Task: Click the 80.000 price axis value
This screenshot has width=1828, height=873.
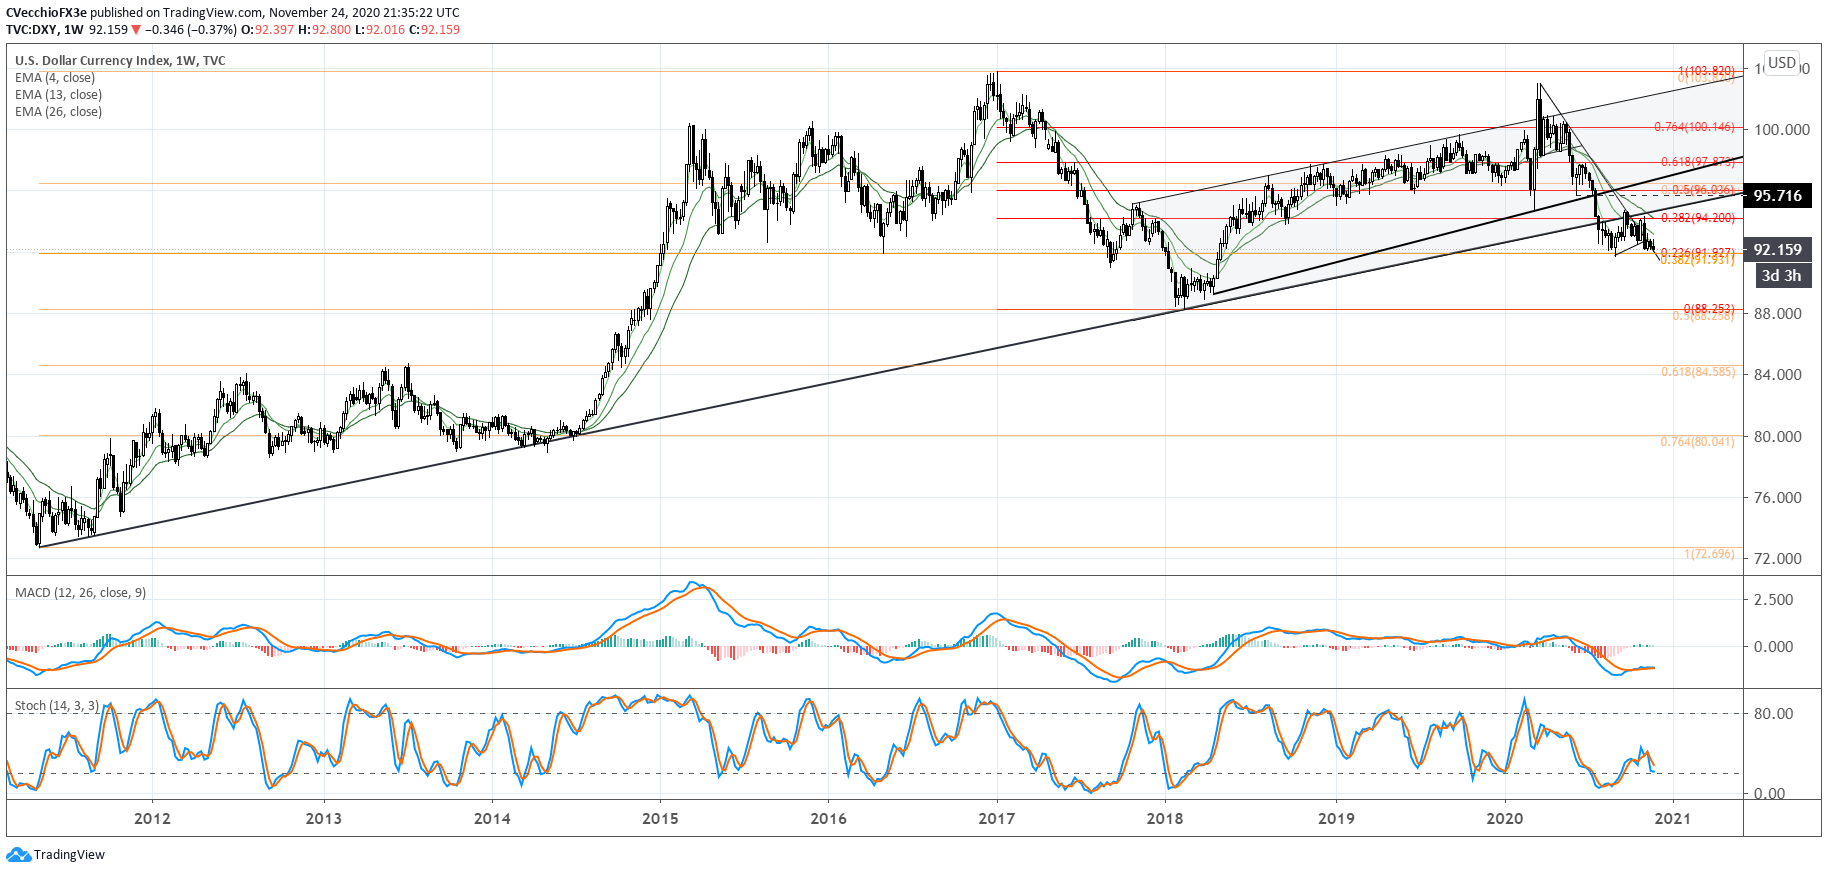Action: click(1778, 437)
